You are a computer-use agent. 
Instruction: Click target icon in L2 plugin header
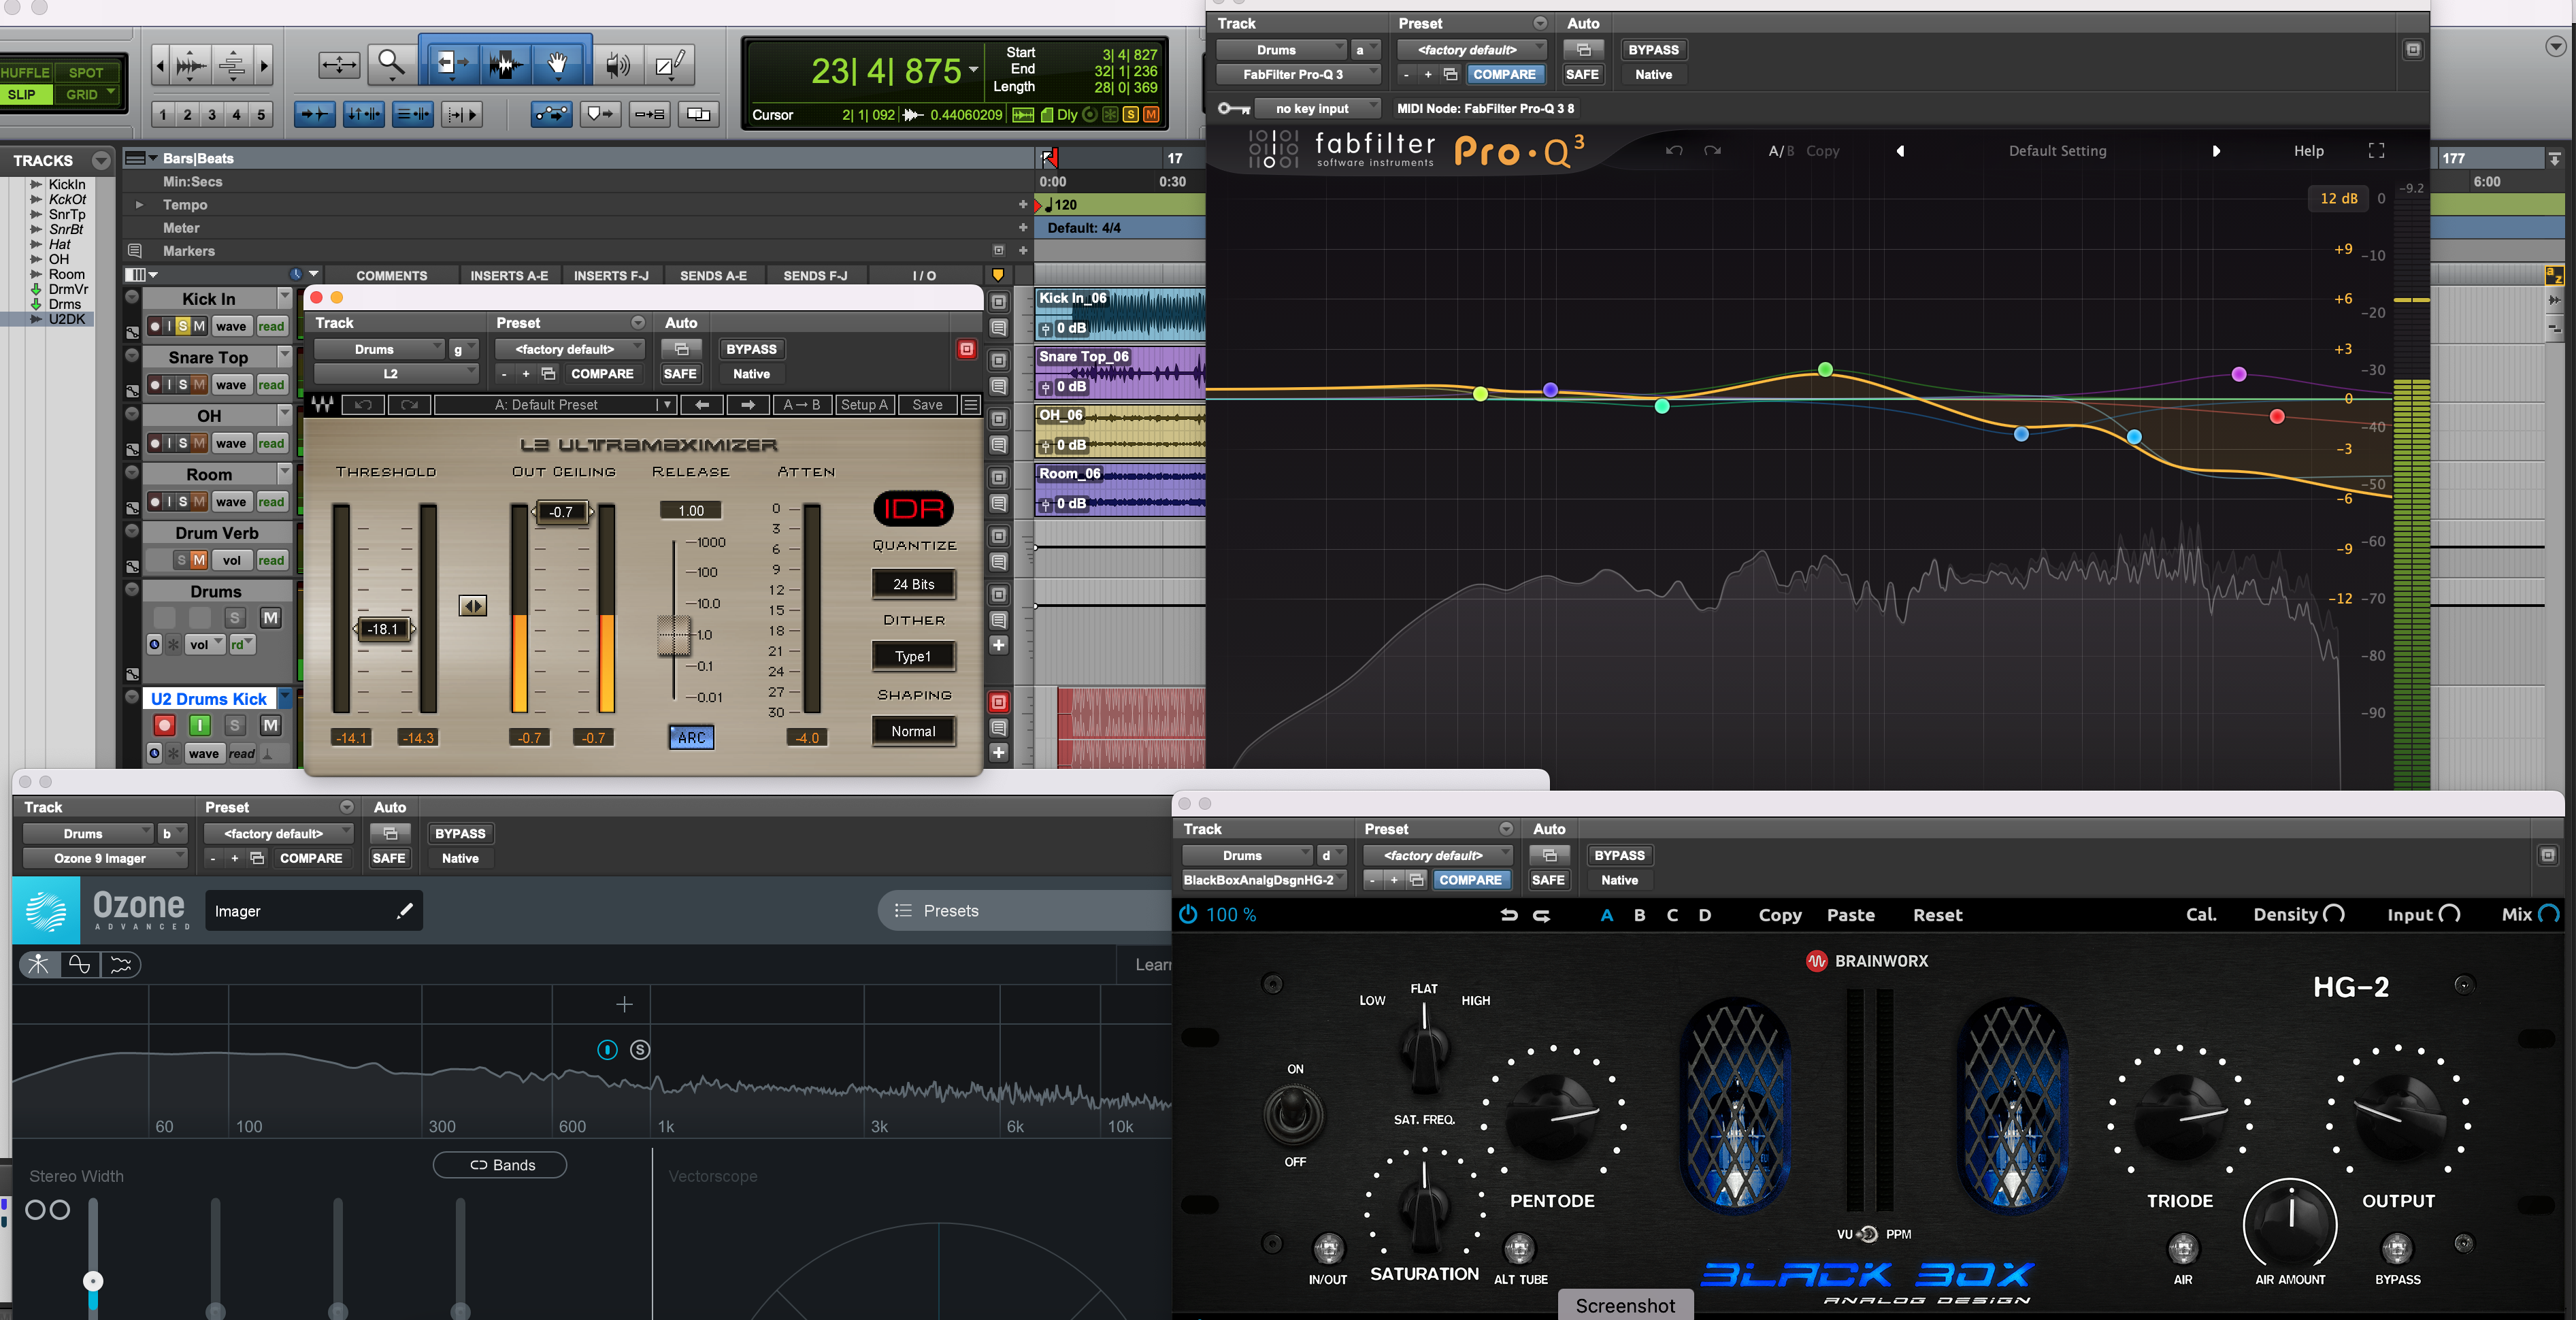[966, 349]
